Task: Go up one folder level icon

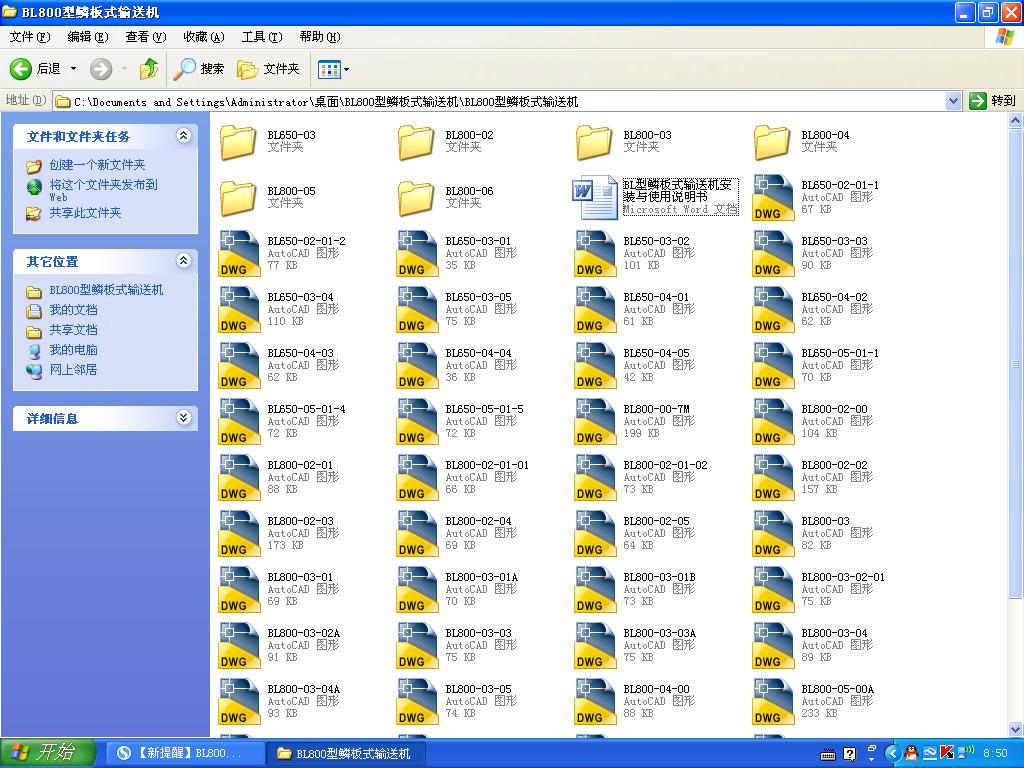Action: click(x=149, y=69)
